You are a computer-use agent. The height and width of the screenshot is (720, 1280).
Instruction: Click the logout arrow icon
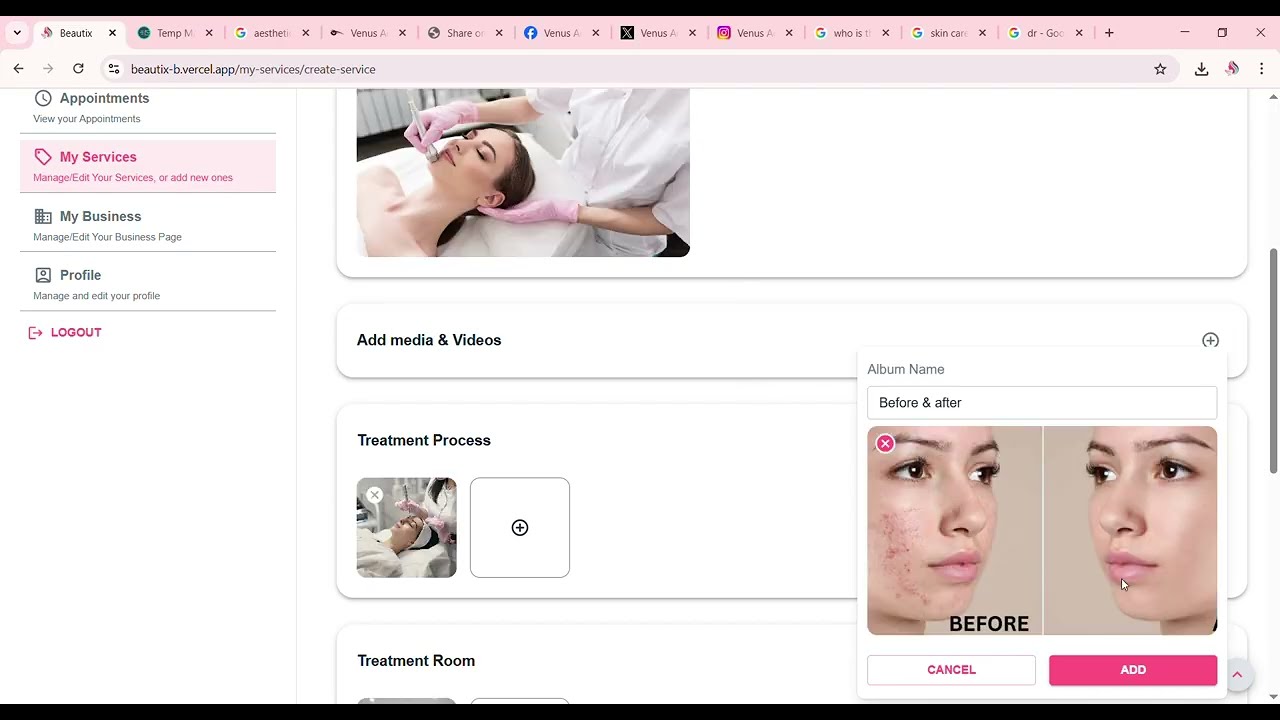click(x=36, y=333)
